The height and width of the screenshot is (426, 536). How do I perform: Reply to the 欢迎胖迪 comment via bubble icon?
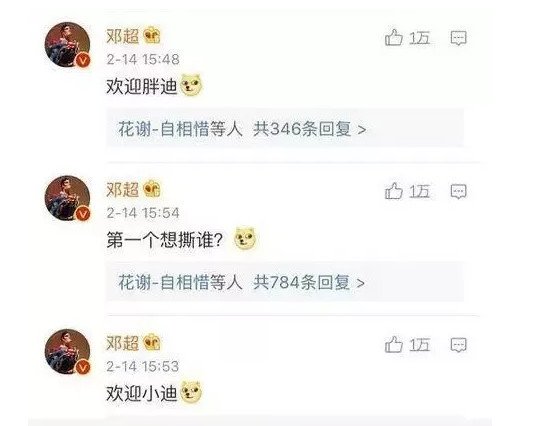pyautogui.click(x=458, y=38)
